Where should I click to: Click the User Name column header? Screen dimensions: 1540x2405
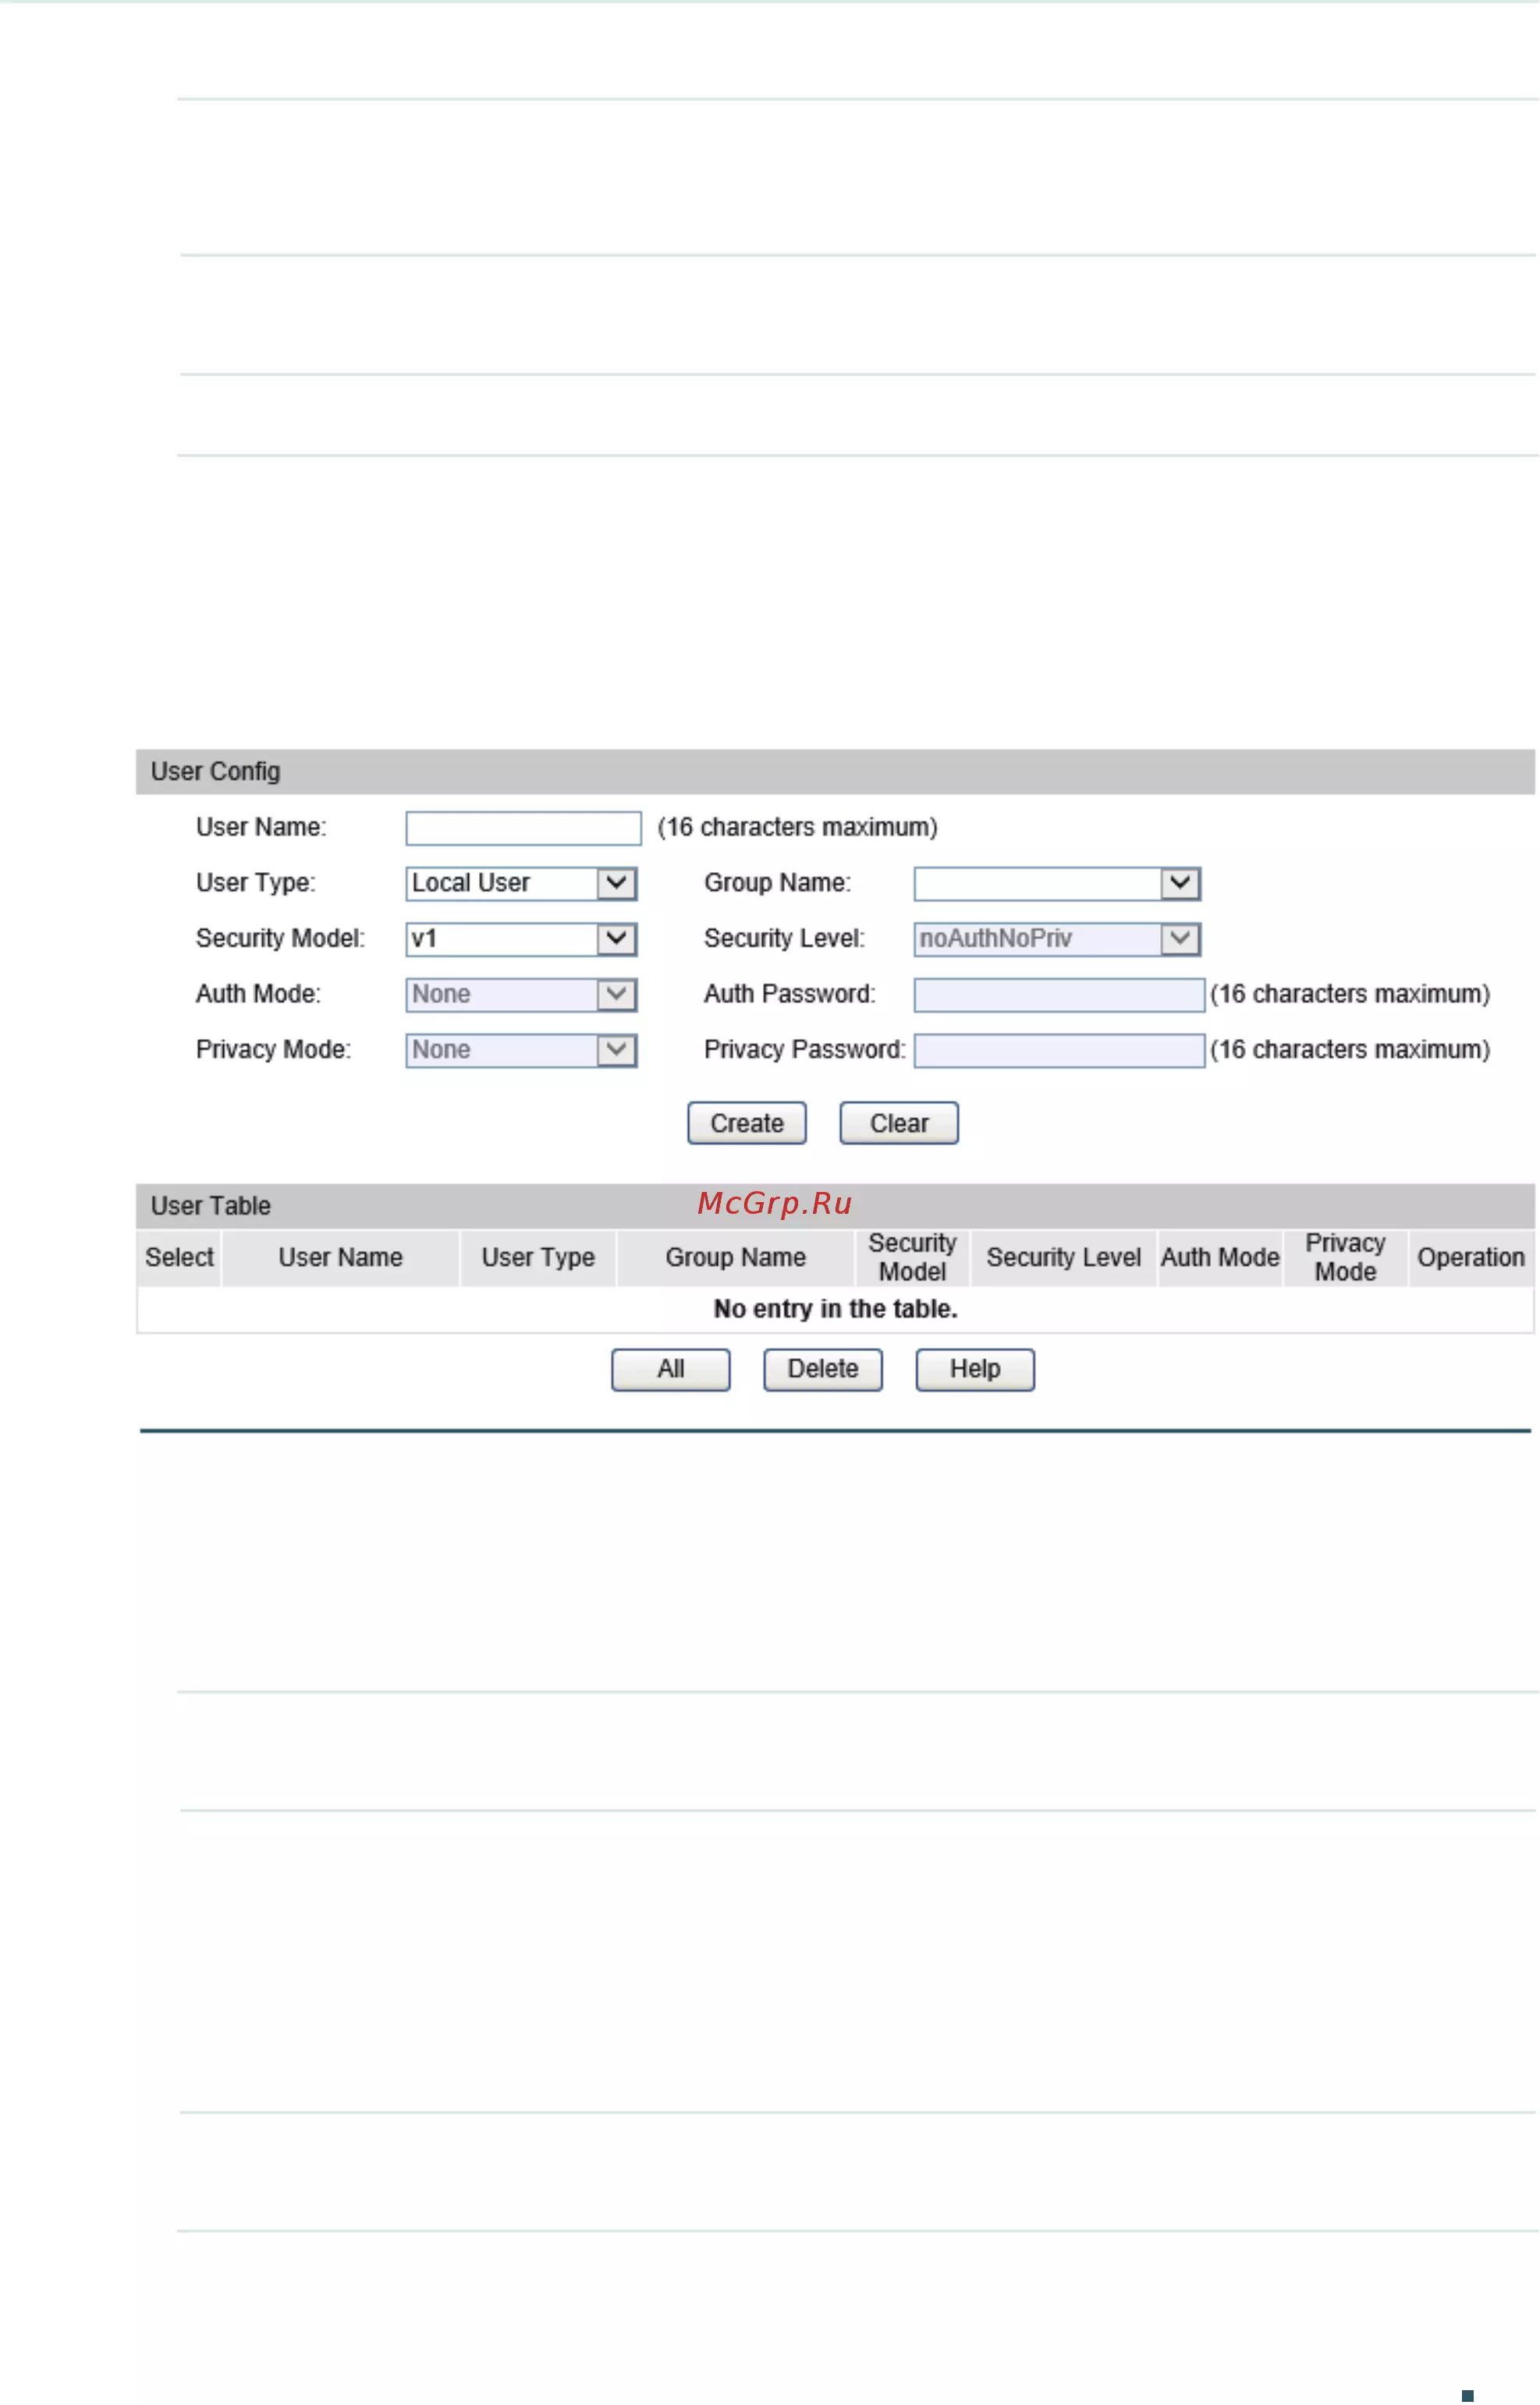coord(341,1257)
